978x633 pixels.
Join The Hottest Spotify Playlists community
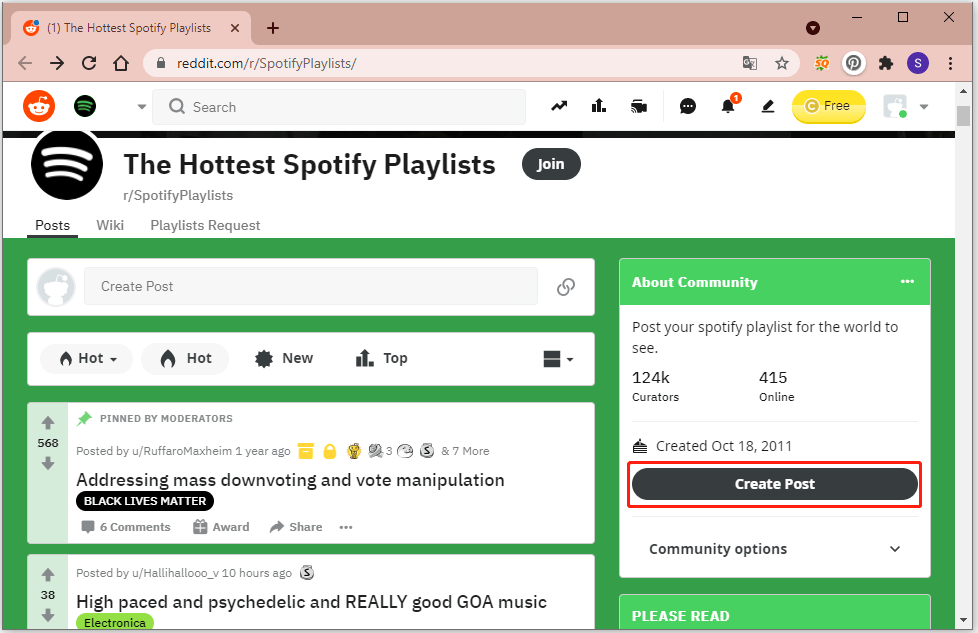tap(551, 164)
